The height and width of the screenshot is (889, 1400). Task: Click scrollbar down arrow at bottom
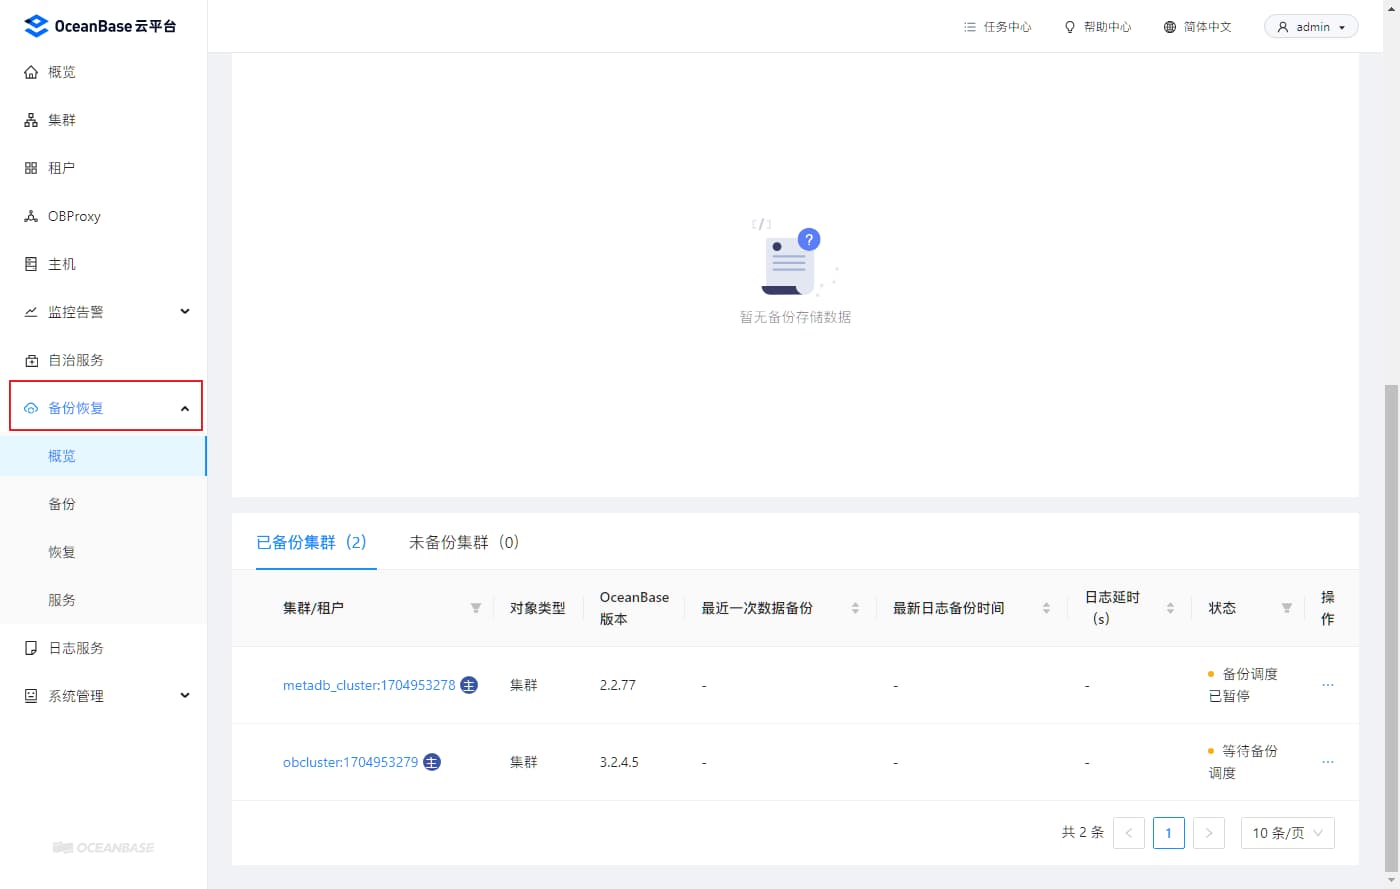tap(1392, 880)
